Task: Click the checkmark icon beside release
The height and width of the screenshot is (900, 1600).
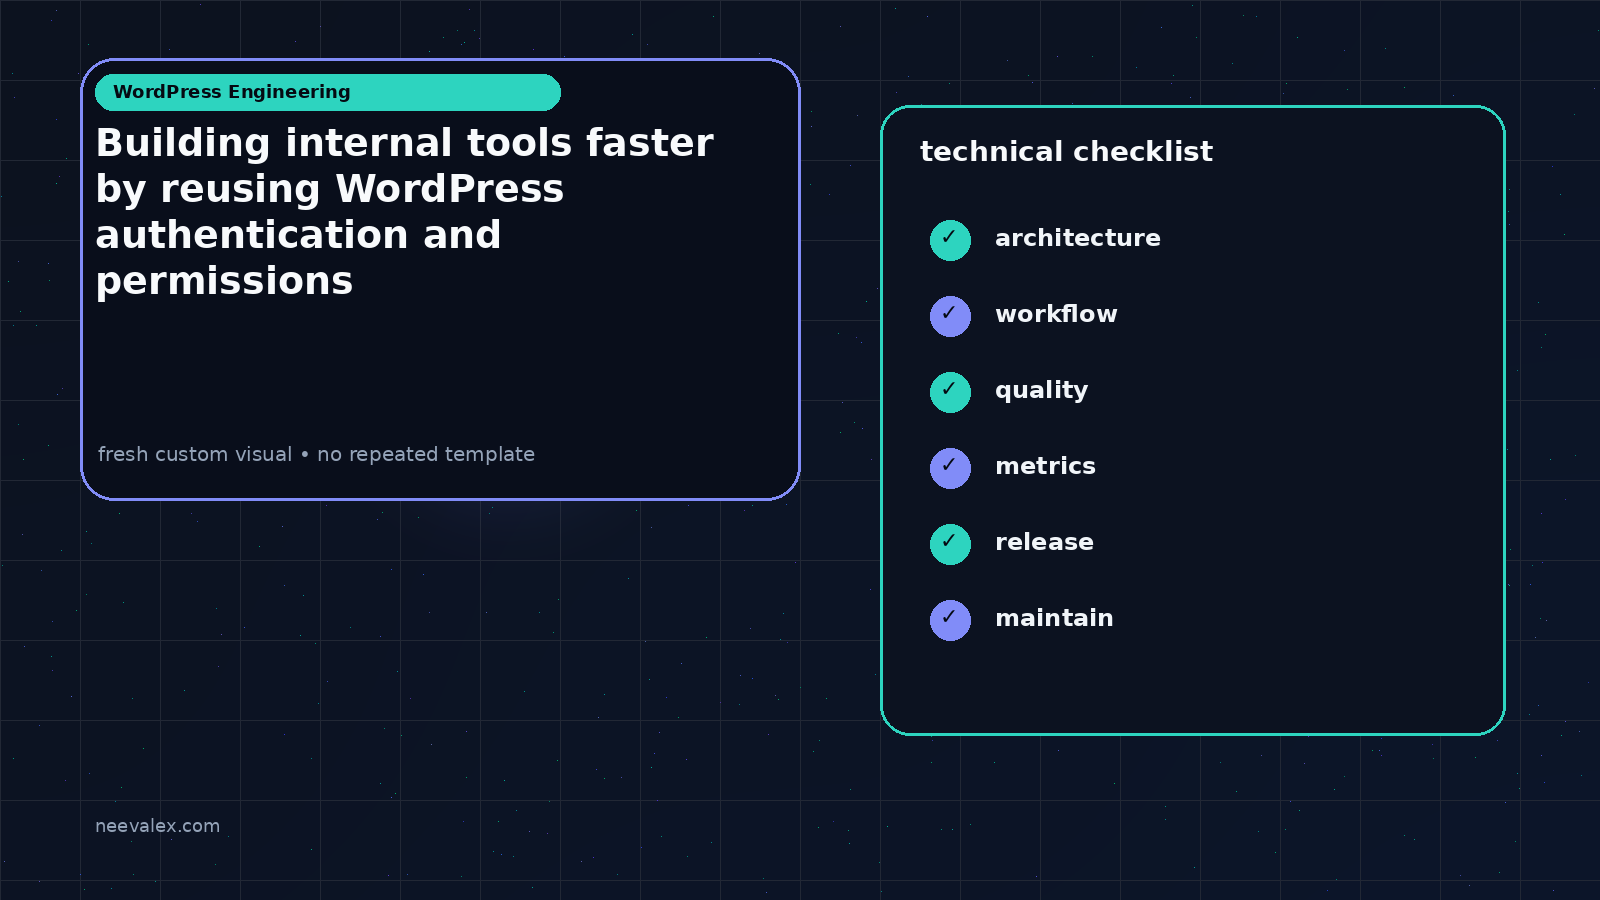Action: [x=950, y=544]
